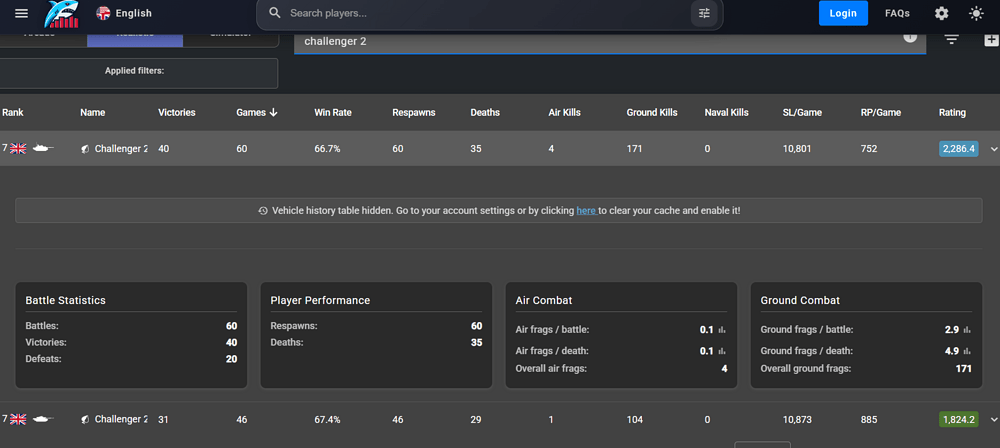The width and height of the screenshot is (1000, 448).
Task: Open chart for Air frags / battle
Action: tap(723, 330)
